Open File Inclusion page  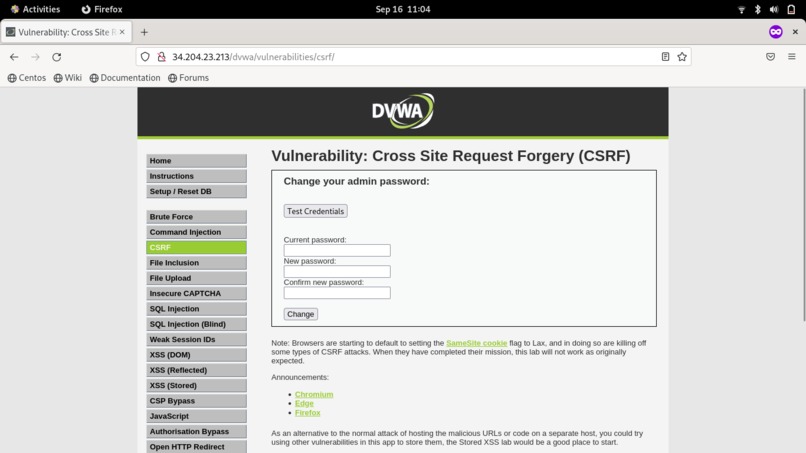196,263
